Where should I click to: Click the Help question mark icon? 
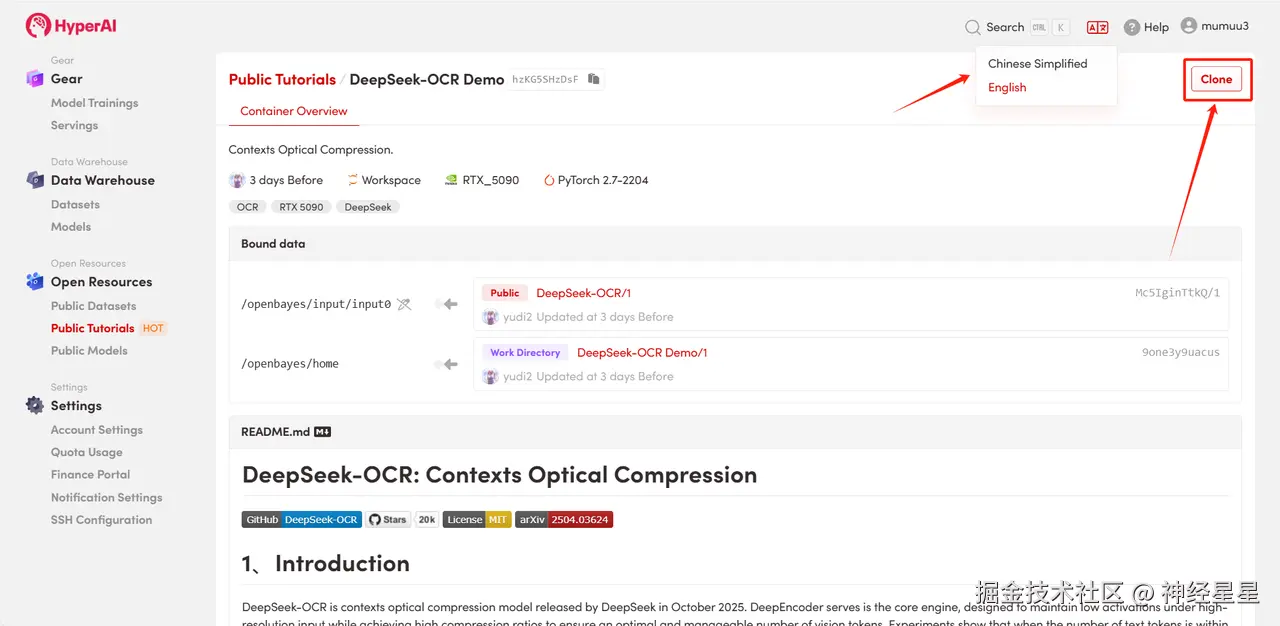(x=1131, y=27)
